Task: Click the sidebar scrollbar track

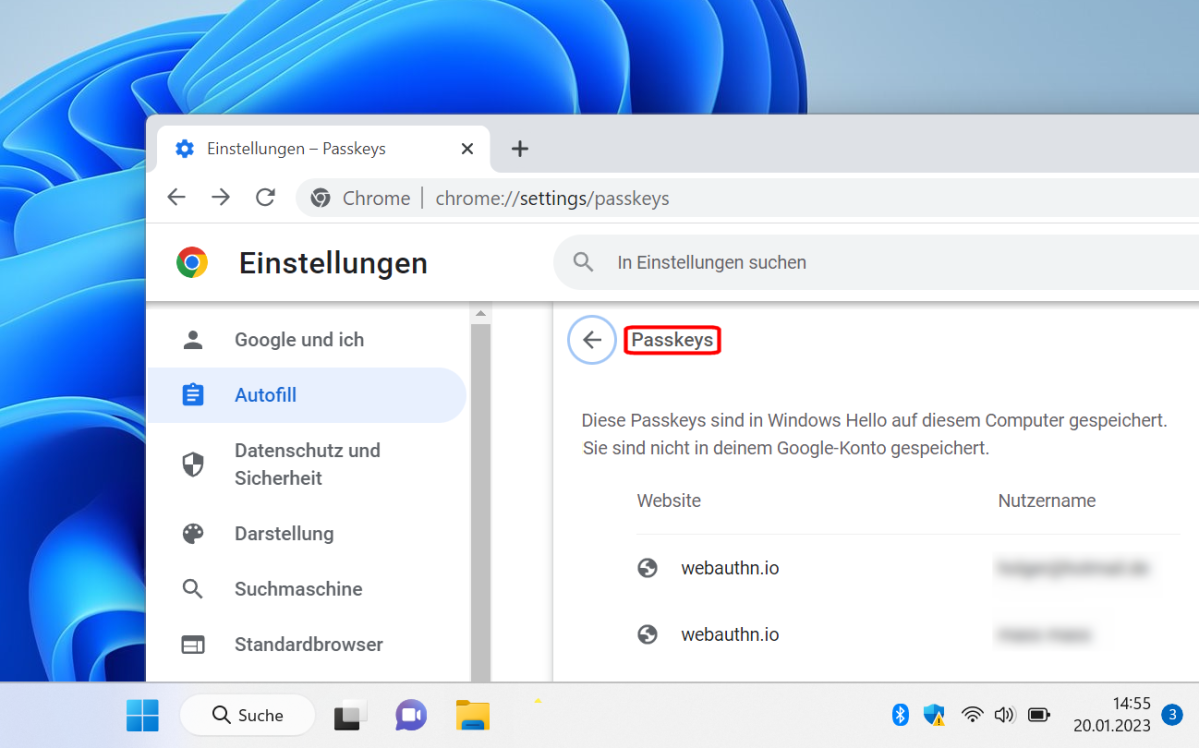Action: click(x=480, y=501)
